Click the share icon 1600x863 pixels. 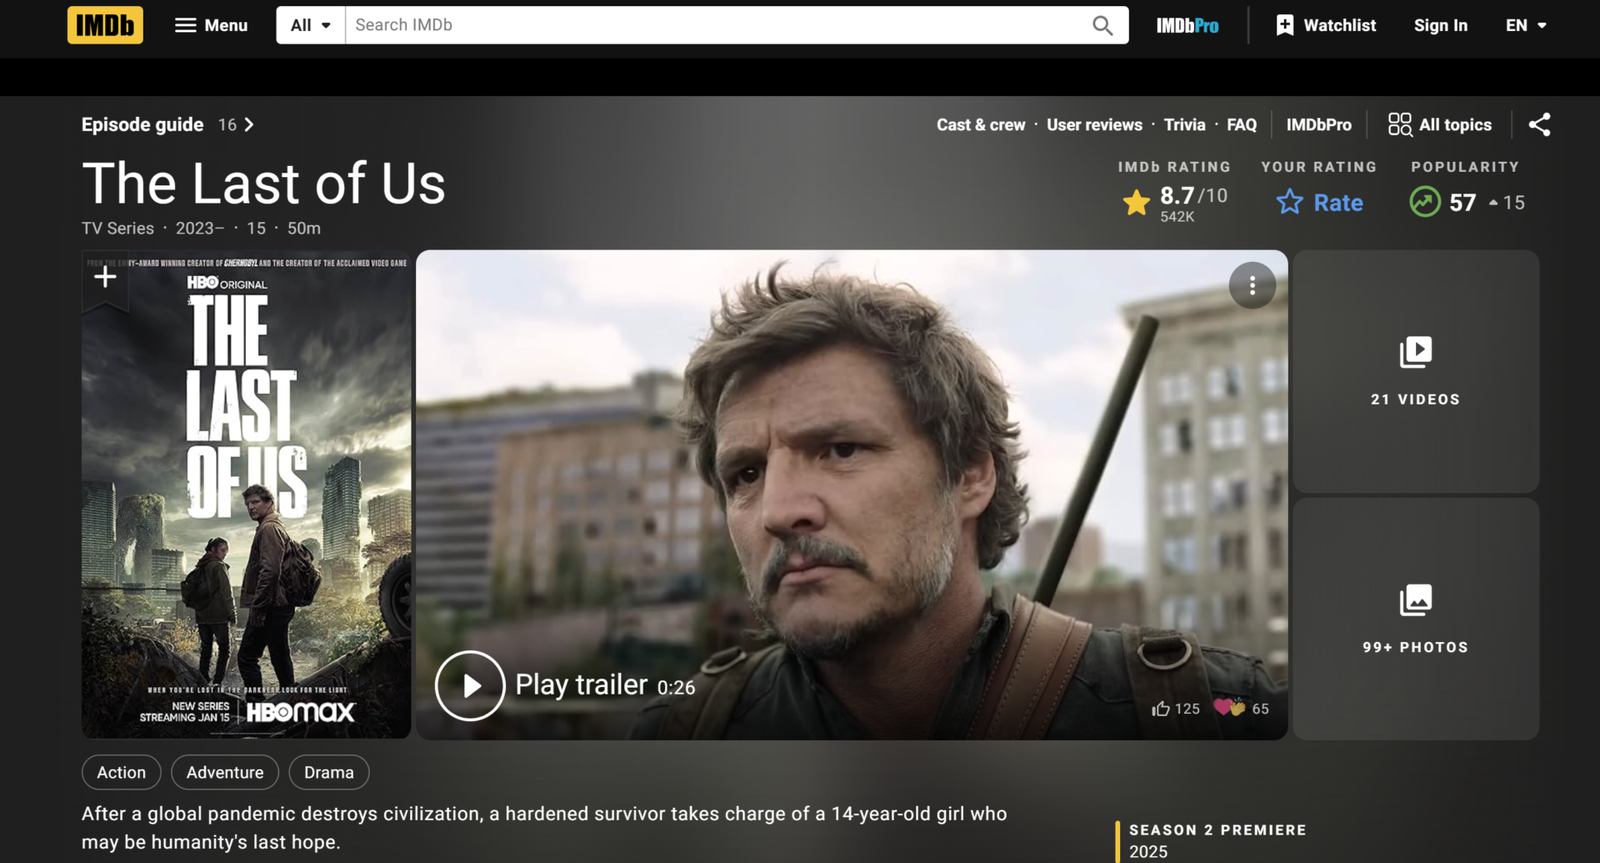coord(1539,124)
